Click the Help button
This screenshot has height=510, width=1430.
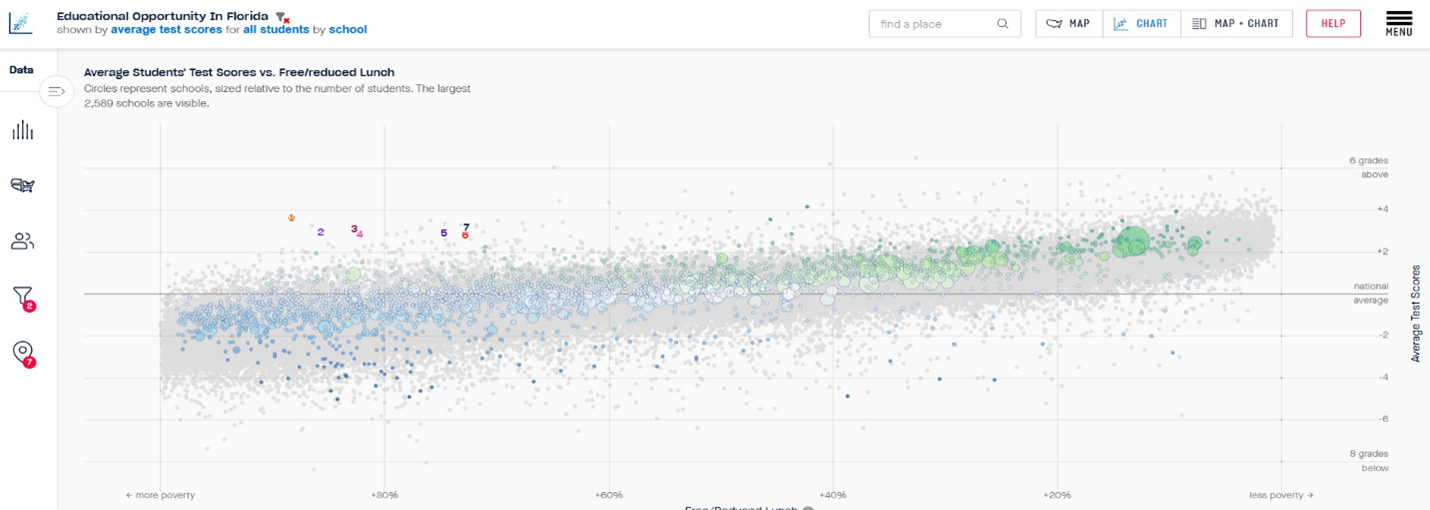[x=1333, y=24]
